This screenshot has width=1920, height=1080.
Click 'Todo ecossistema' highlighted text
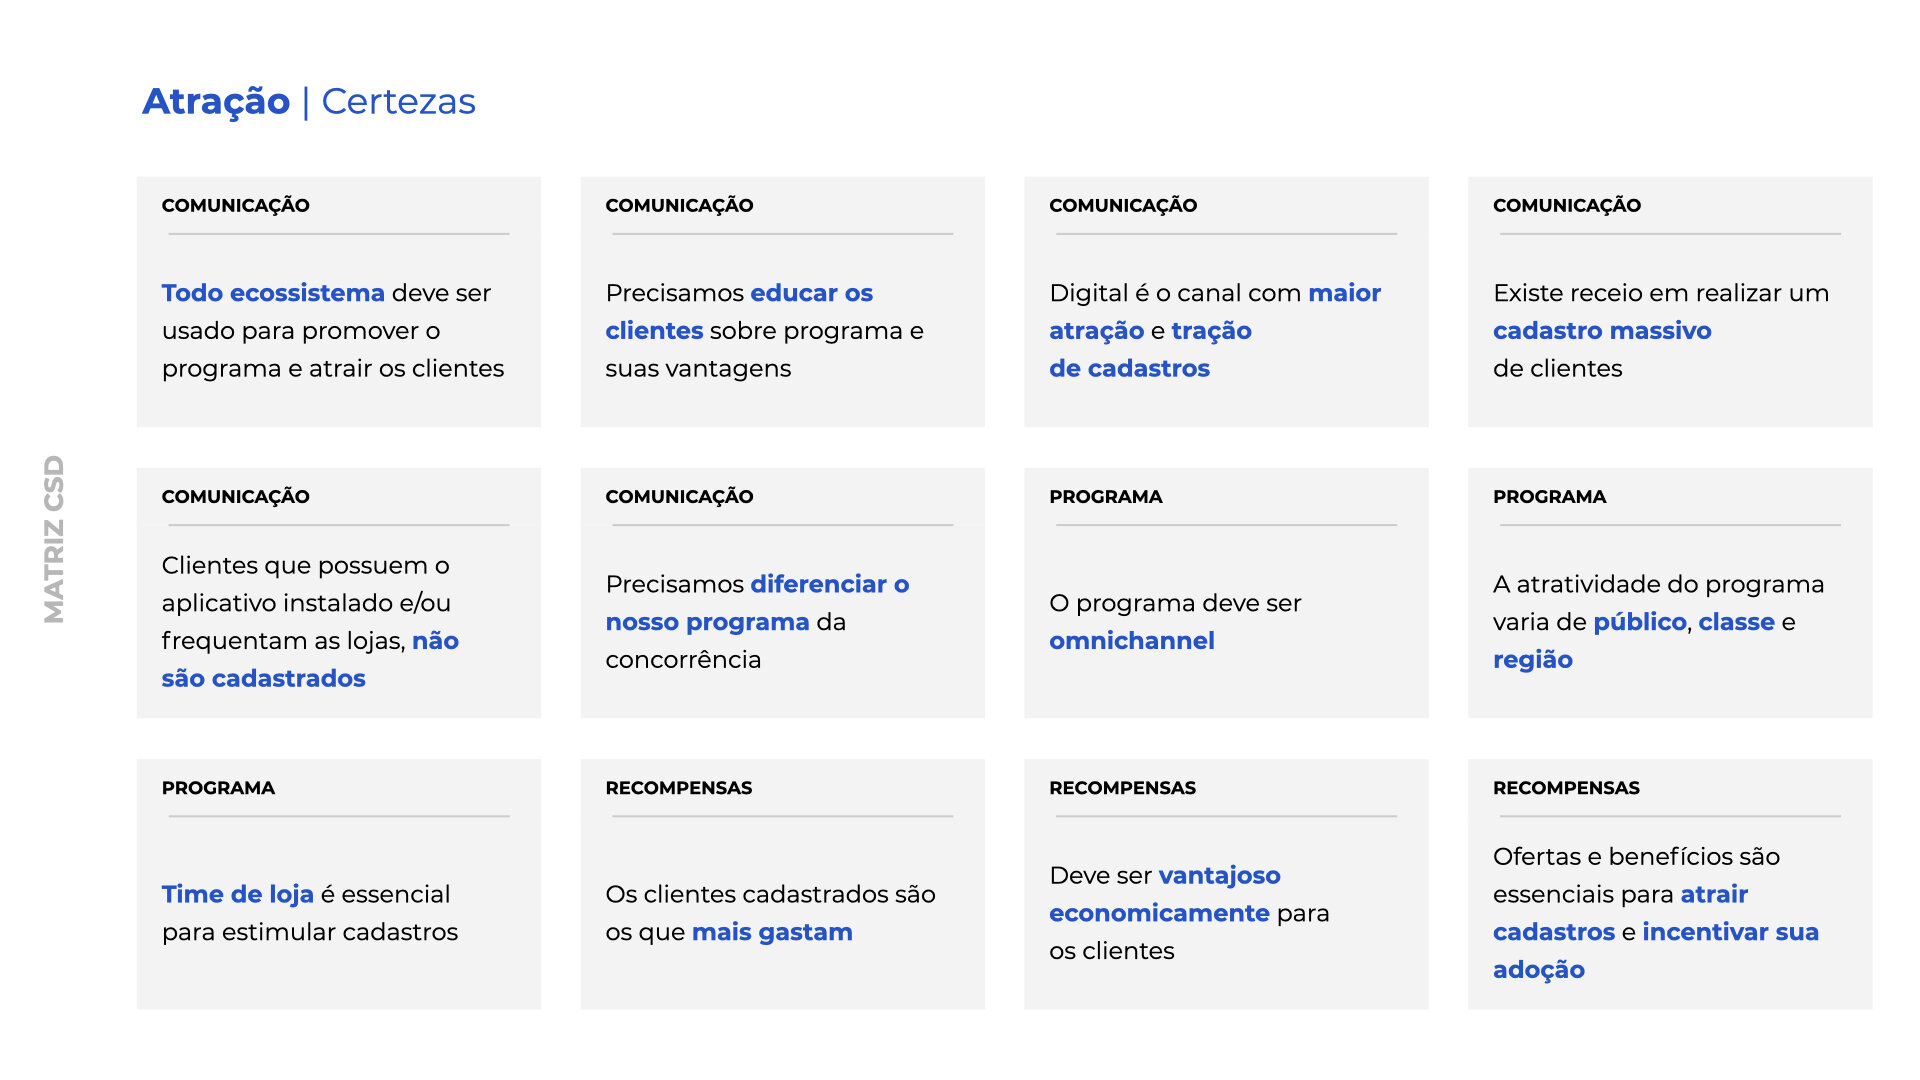[273, 293]
